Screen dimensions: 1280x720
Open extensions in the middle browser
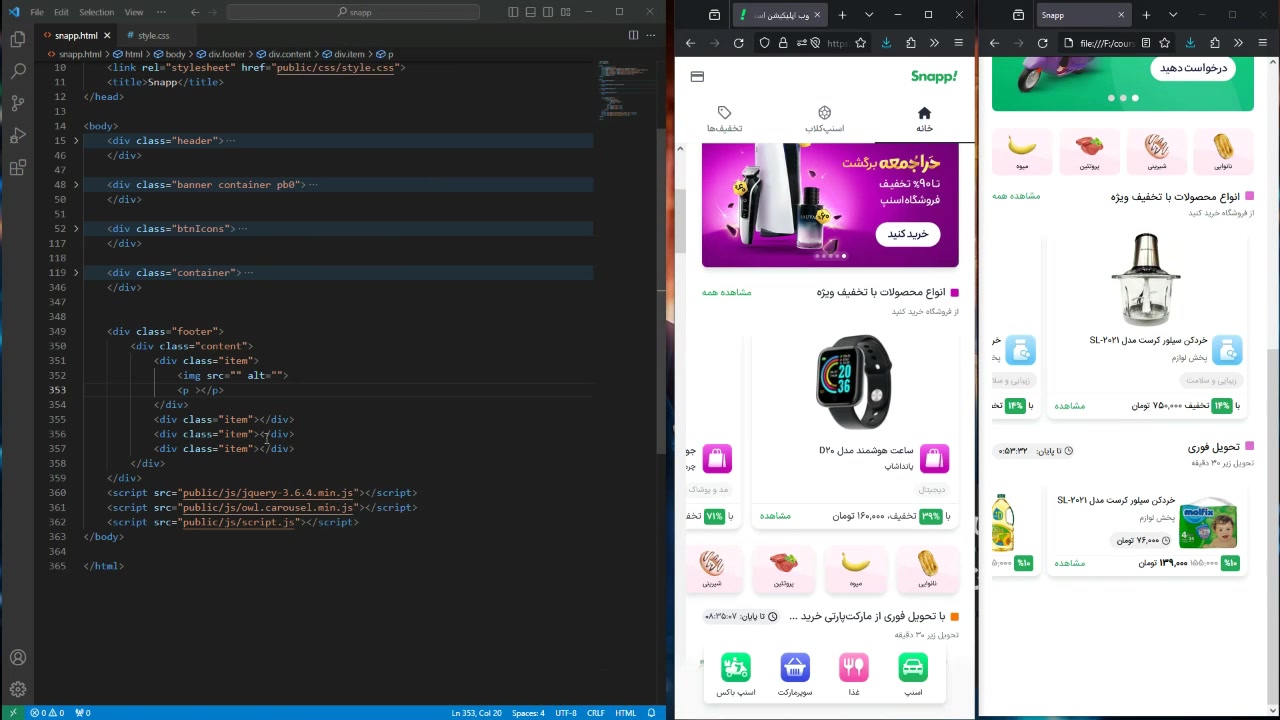coord(910,43)
